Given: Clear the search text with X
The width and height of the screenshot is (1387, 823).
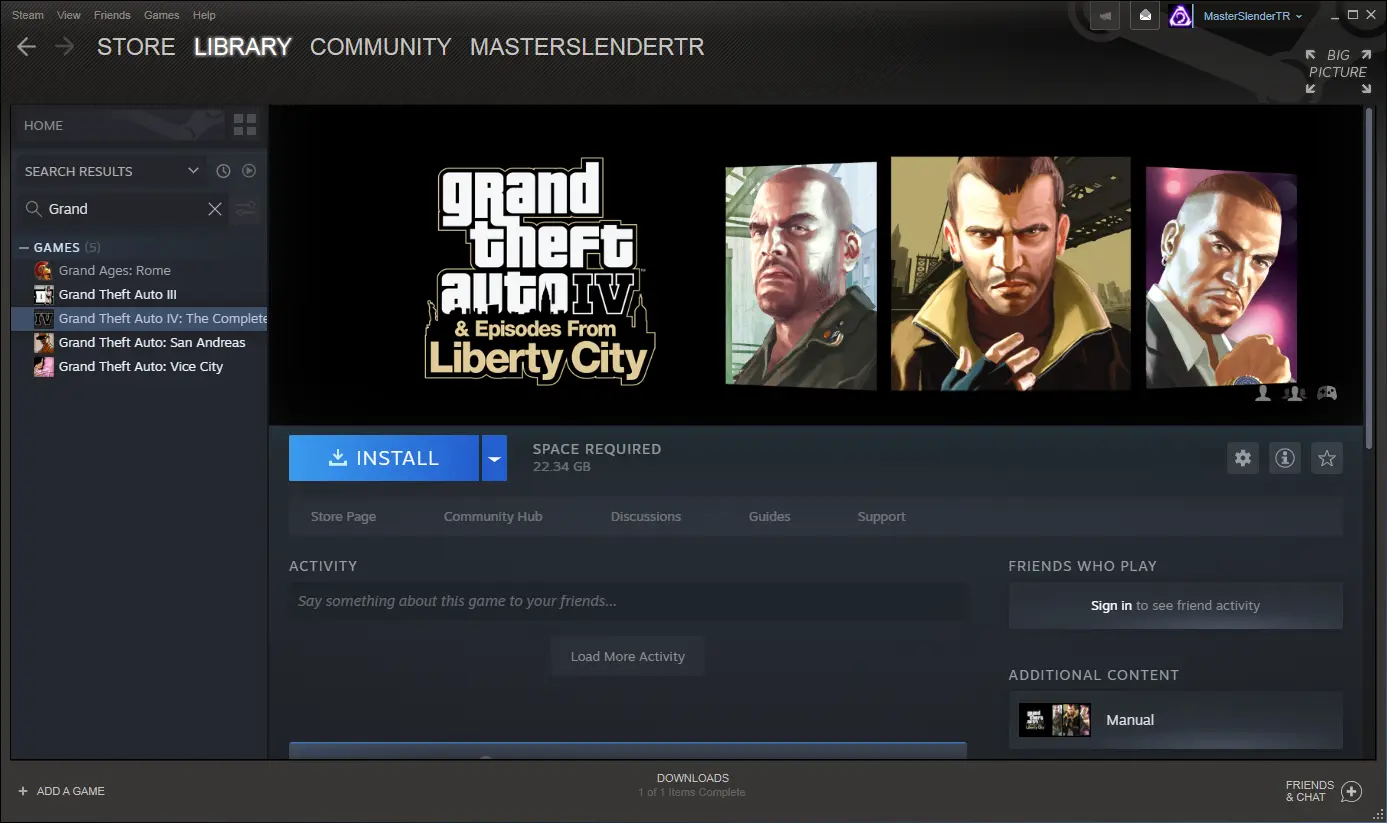Looking at the screenshot, I should (215, 209).
